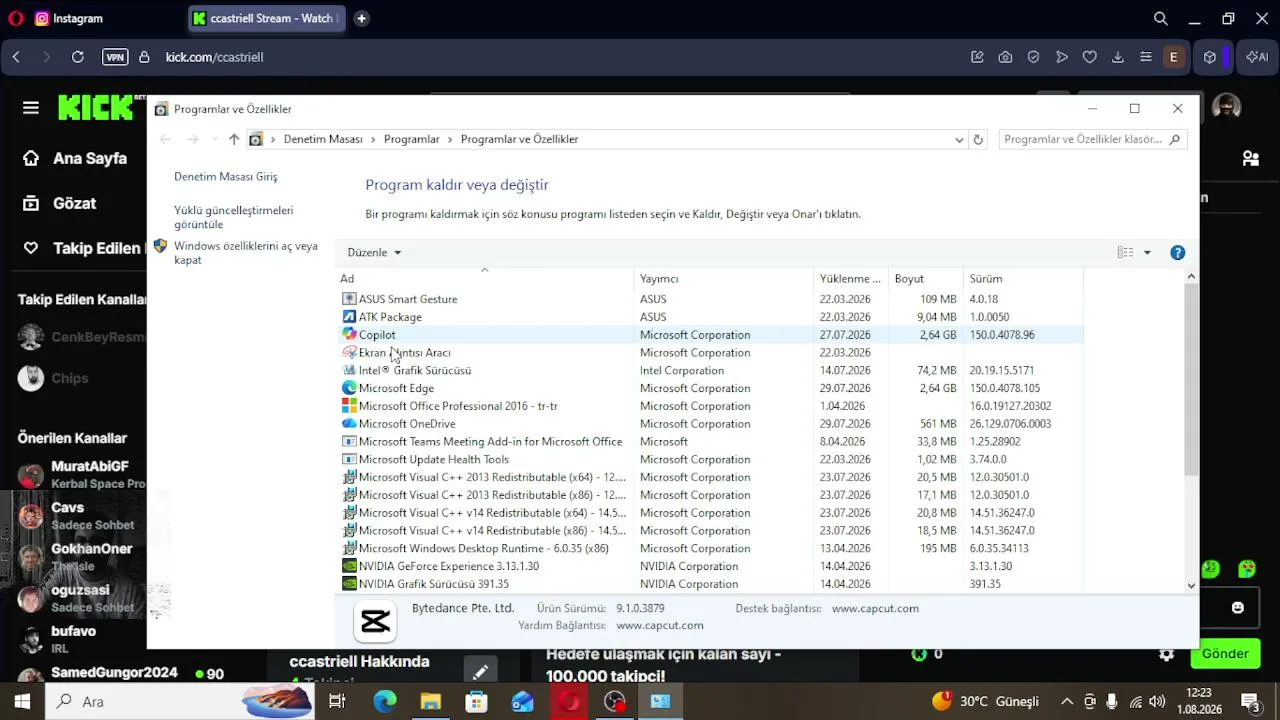The height and width of the screenshot is (720, 1280).
Task: Go back in the Opera browser
Action: coord(16,57)
